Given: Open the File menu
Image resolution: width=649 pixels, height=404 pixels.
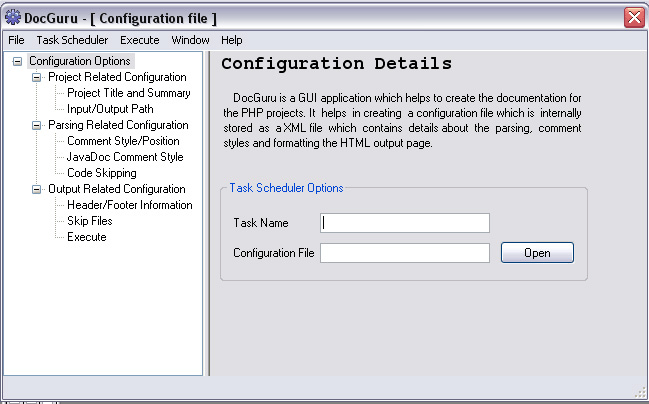Looking at the screenshot, I should 16,40.
